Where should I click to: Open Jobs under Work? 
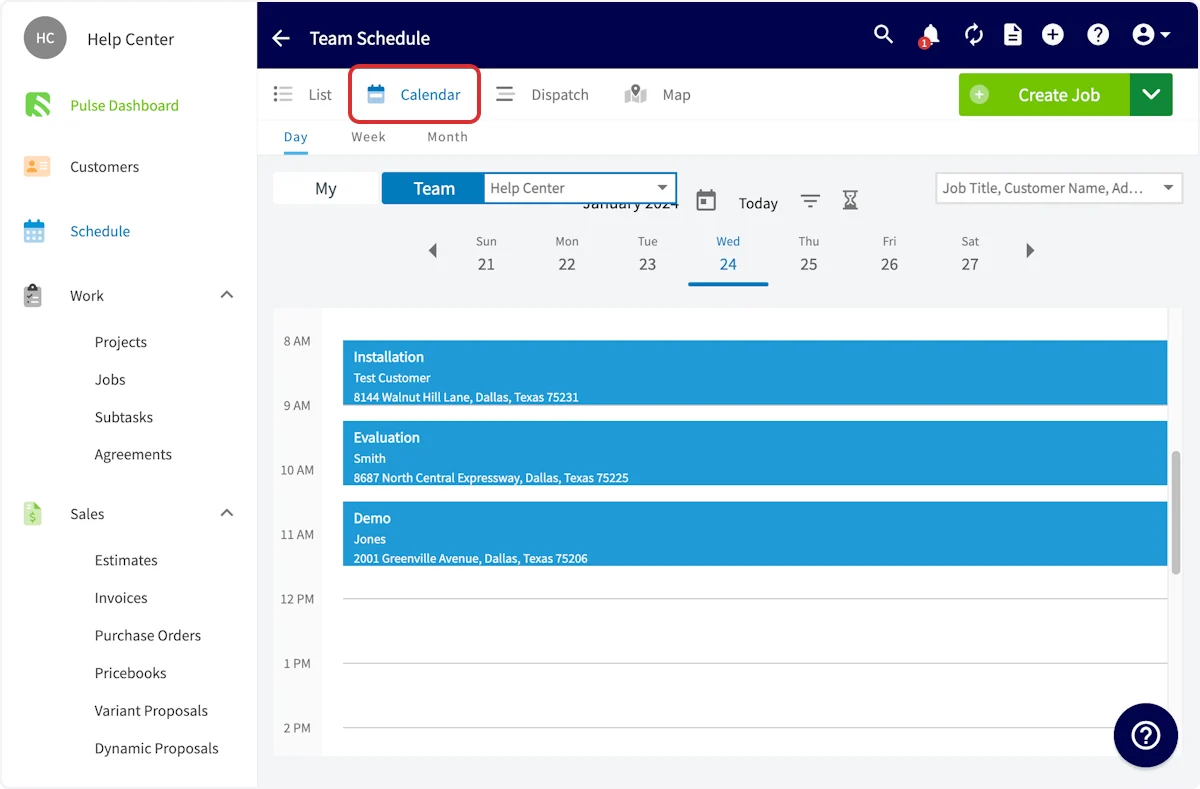[x=110, y=380]
